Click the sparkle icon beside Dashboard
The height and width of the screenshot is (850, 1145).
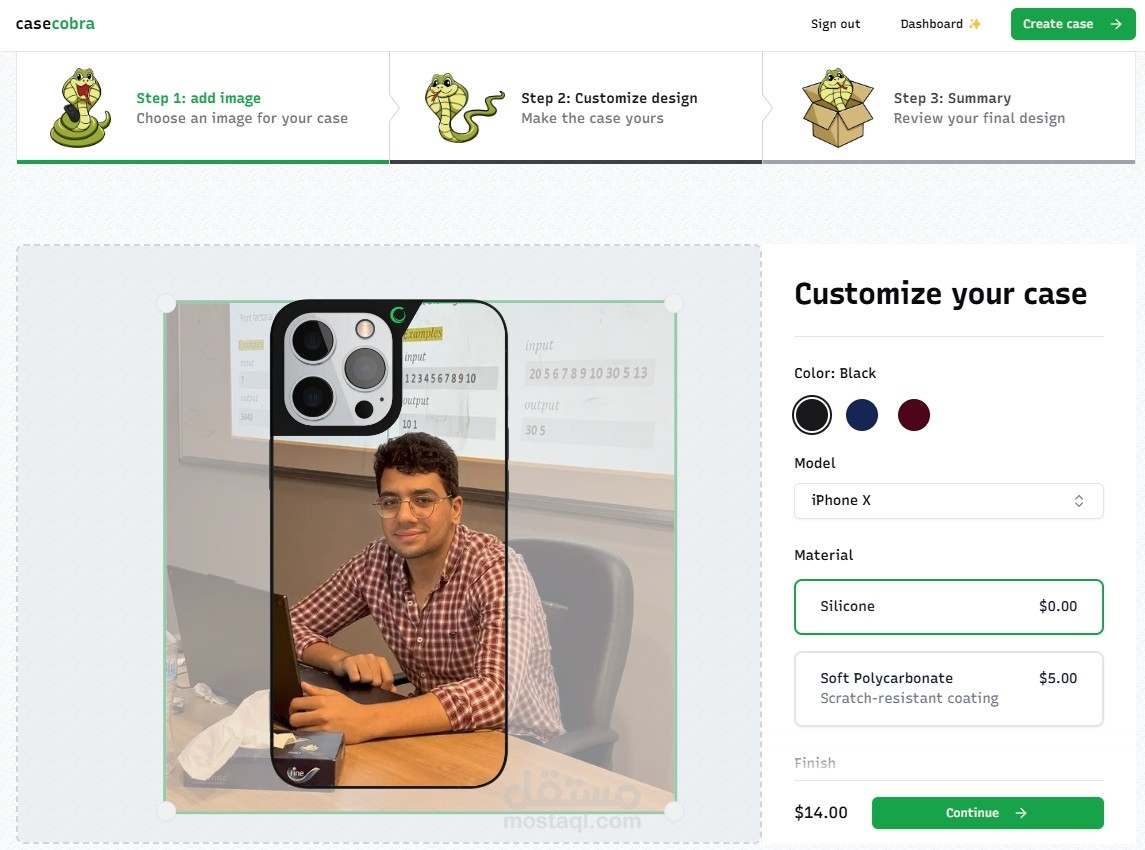point(975,24)
